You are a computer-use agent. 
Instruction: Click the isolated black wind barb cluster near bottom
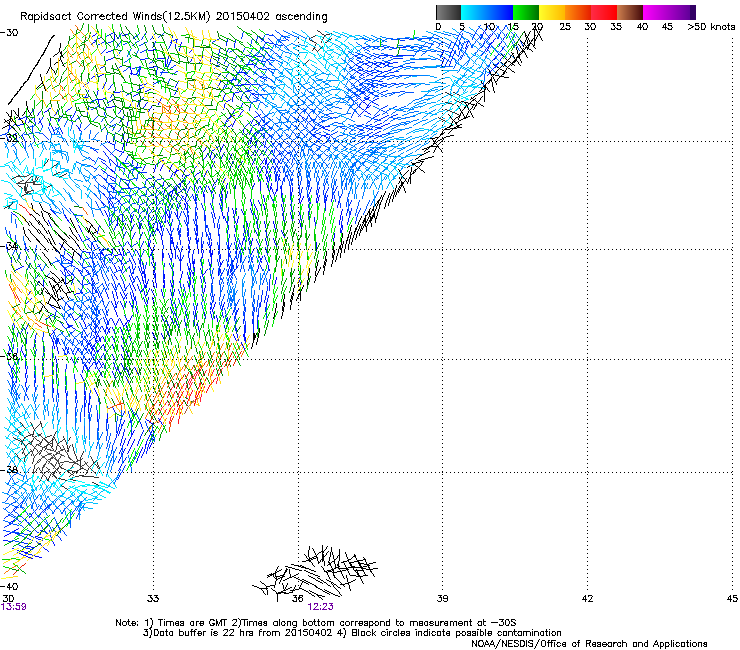point(315,572)
